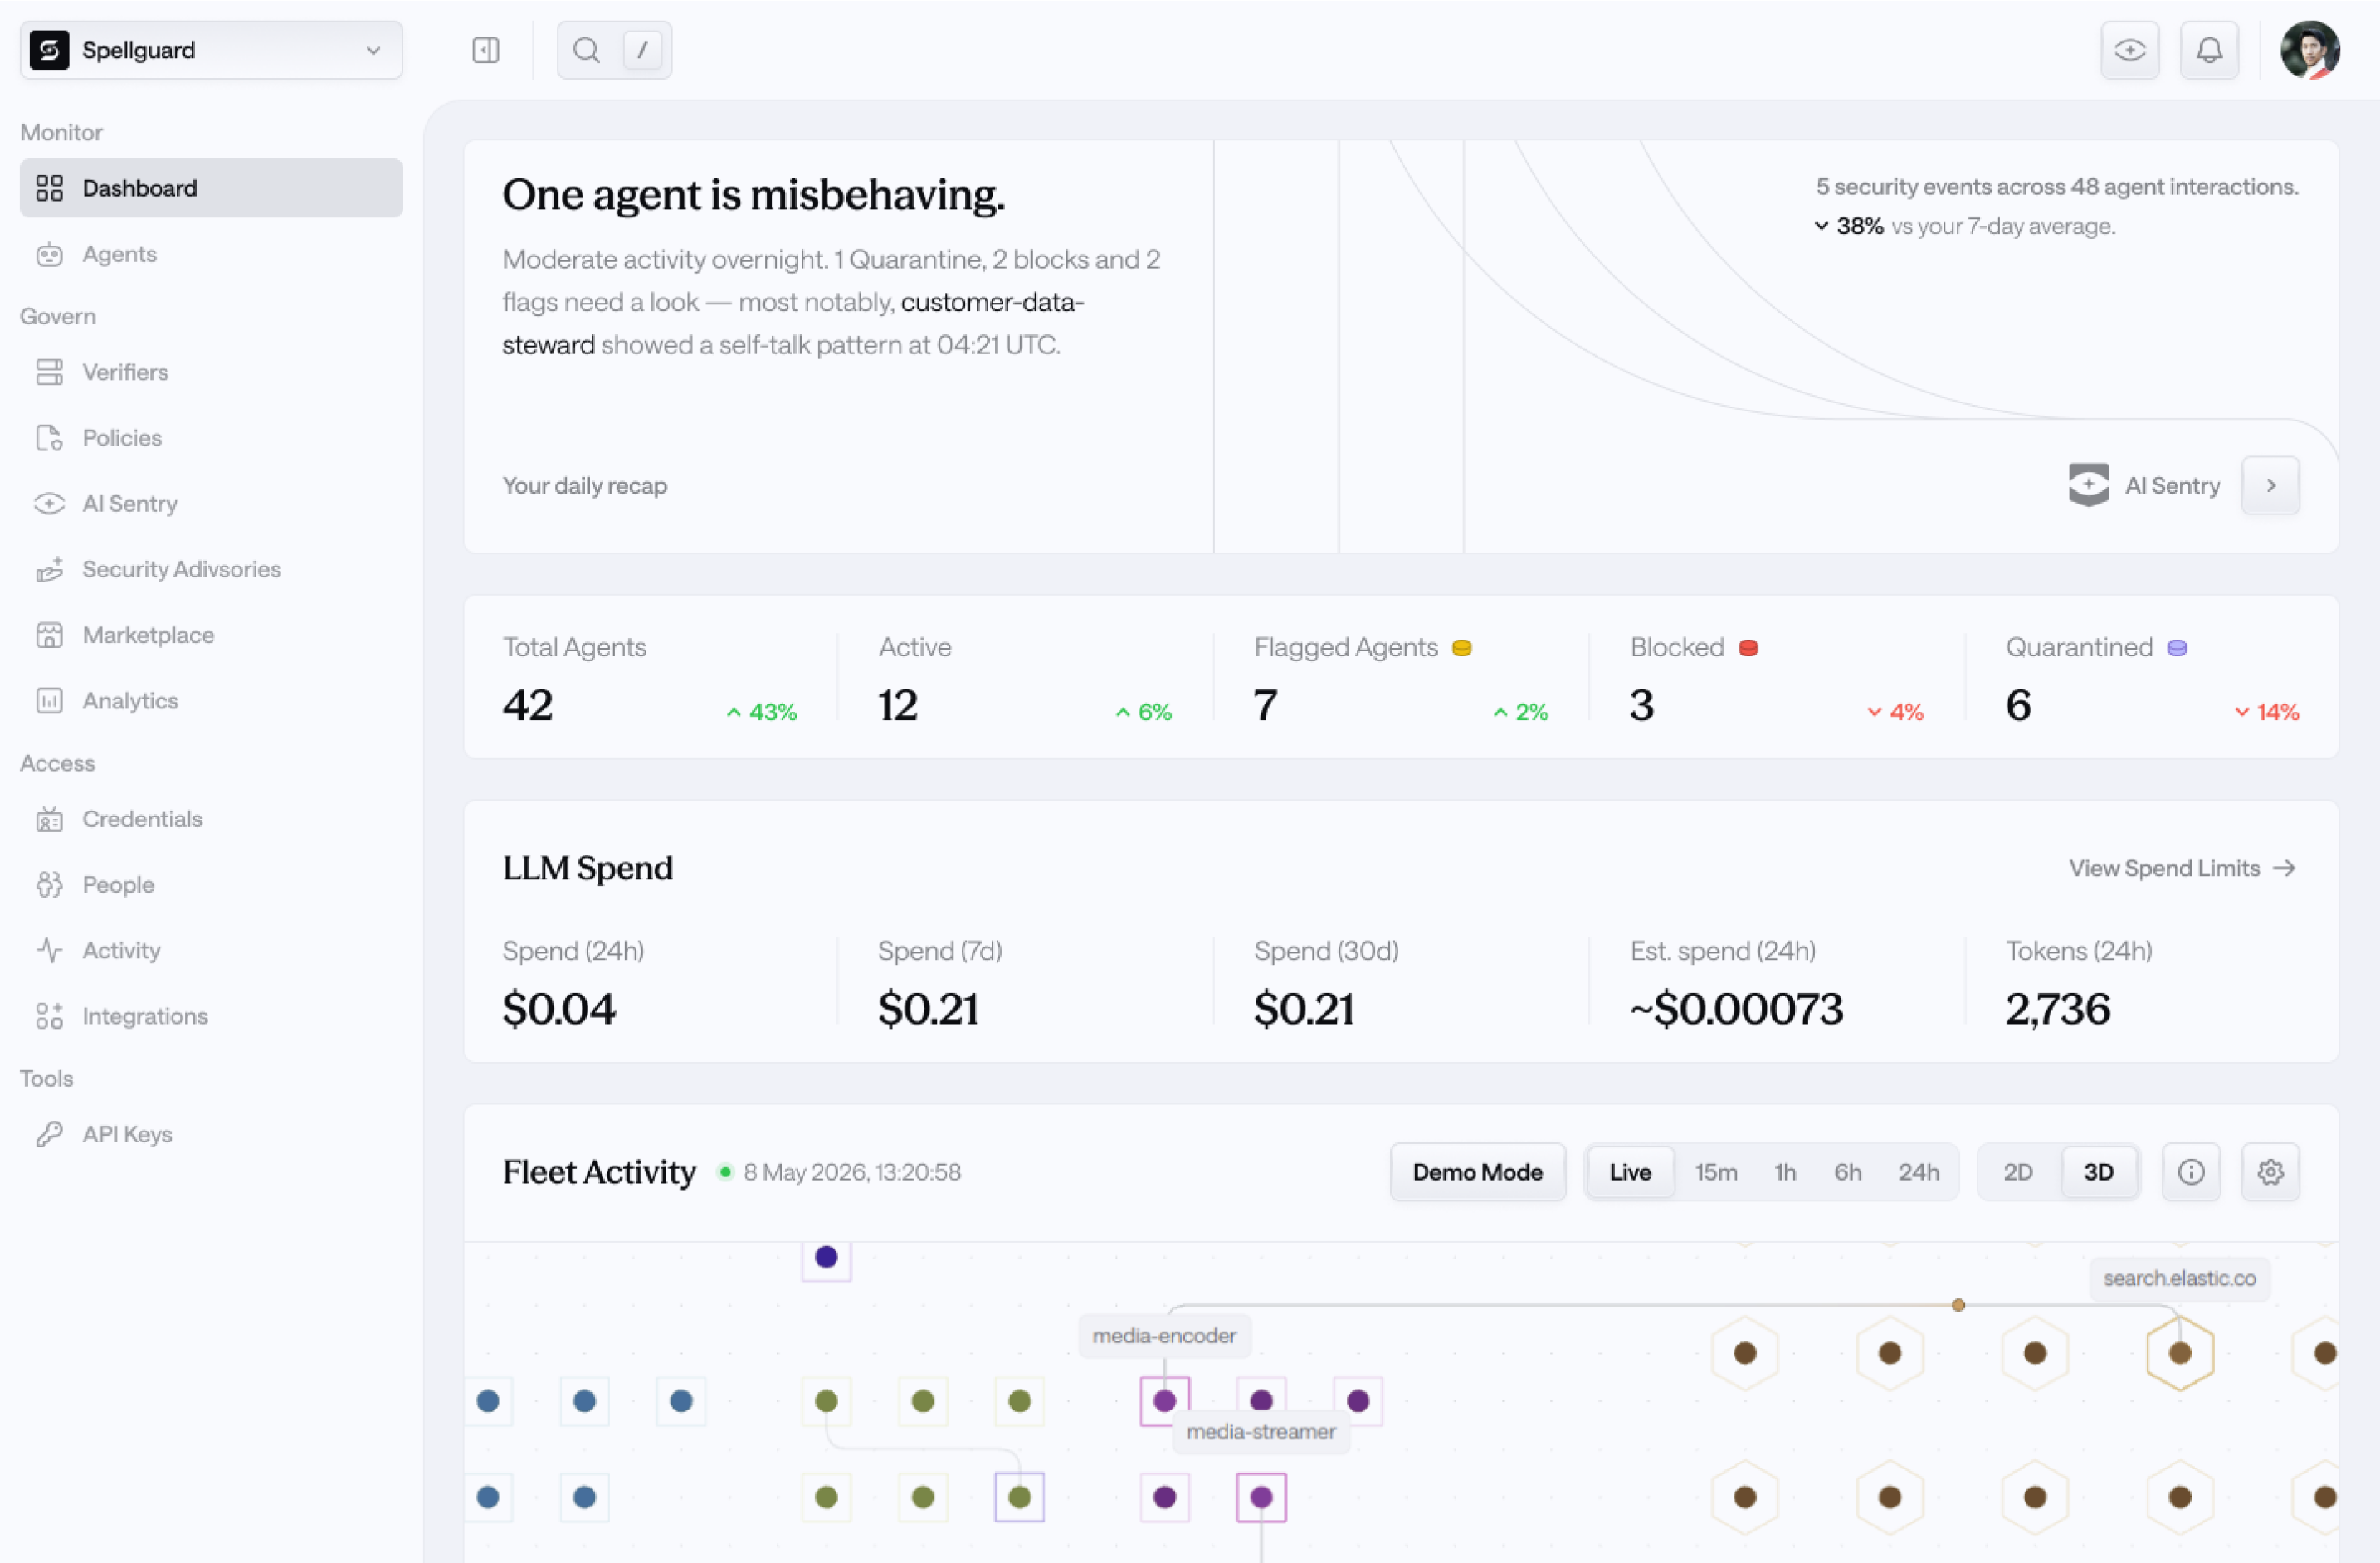Show Fleet Activity info icon

coord(2191,1172)
